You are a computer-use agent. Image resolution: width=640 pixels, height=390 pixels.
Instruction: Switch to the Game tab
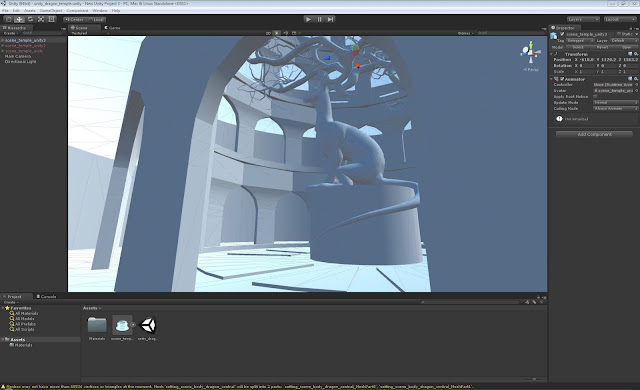point(112,28)
